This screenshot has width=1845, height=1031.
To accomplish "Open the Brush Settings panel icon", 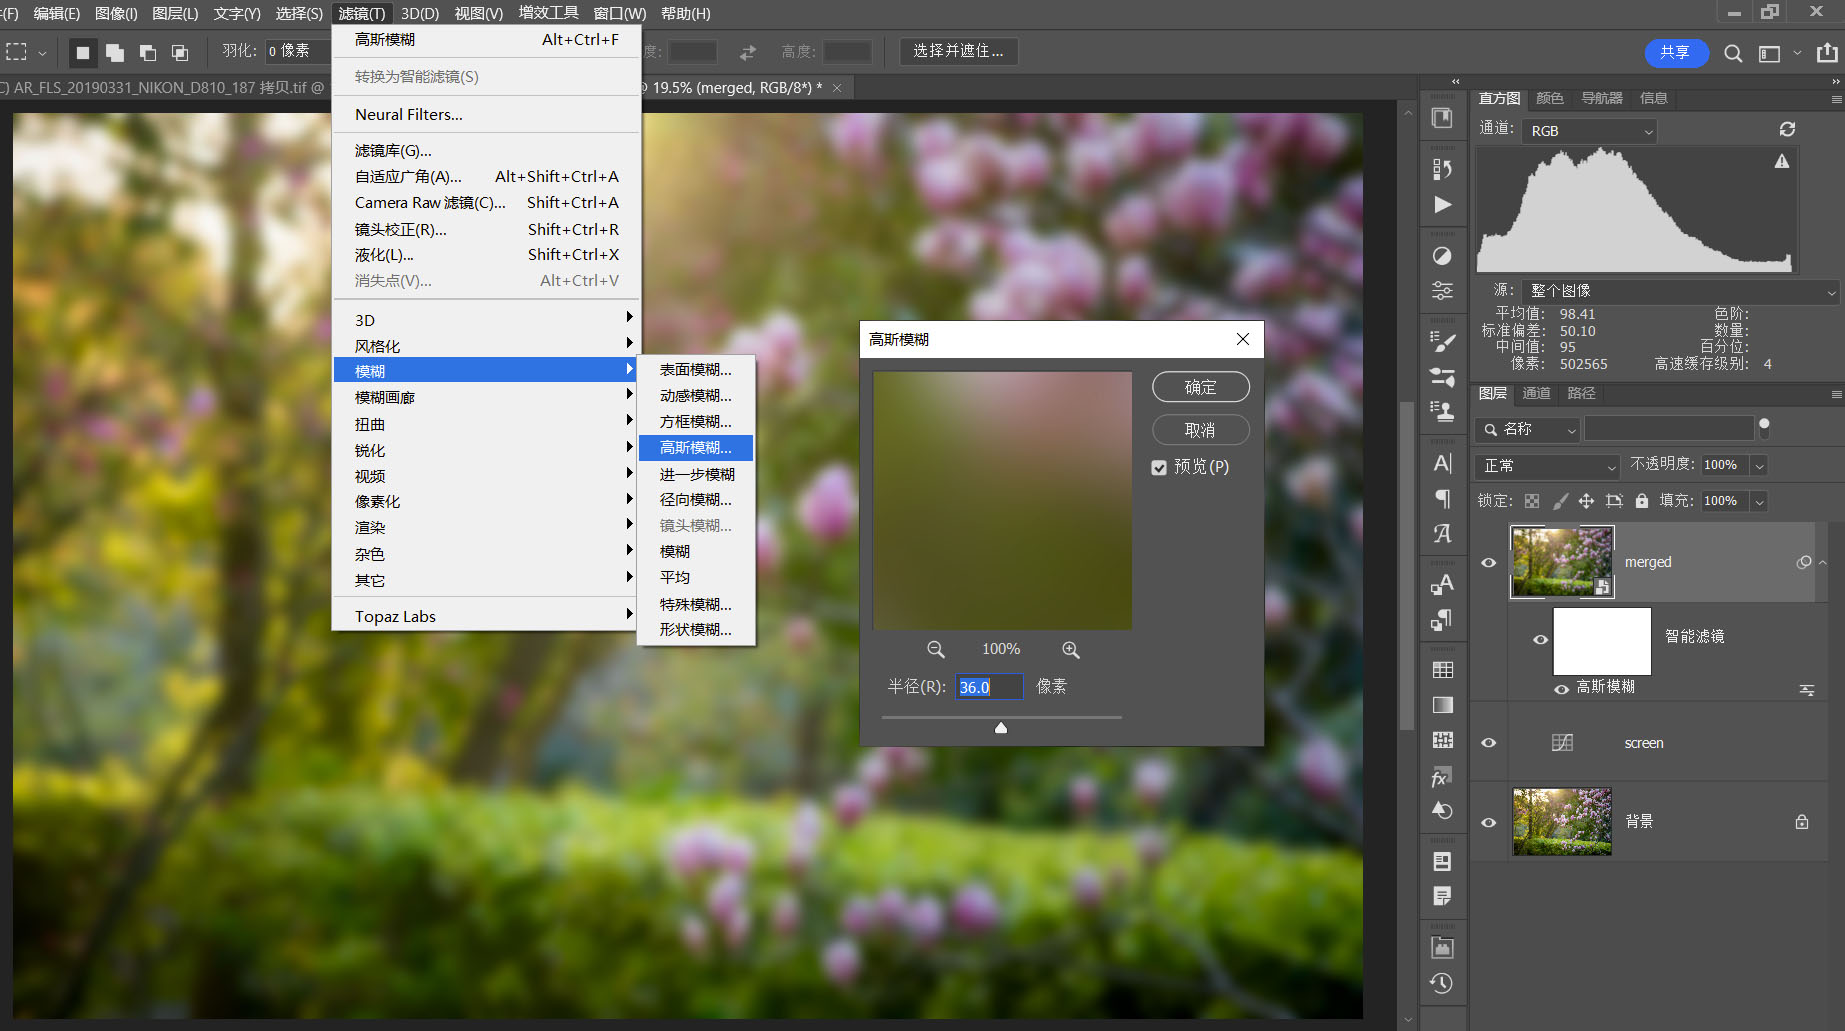I will coord(1442,342).
